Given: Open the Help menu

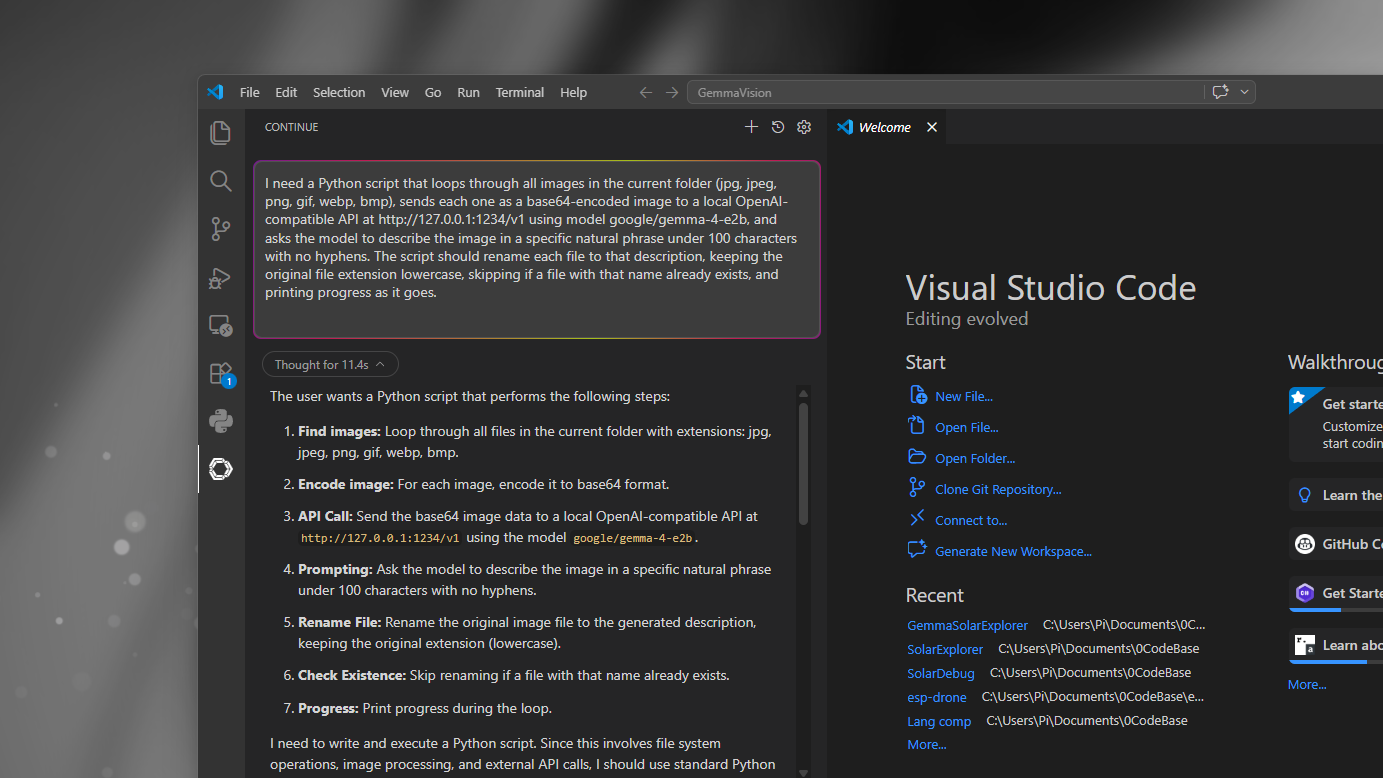Looking at the screenshot, I should 574,92.
